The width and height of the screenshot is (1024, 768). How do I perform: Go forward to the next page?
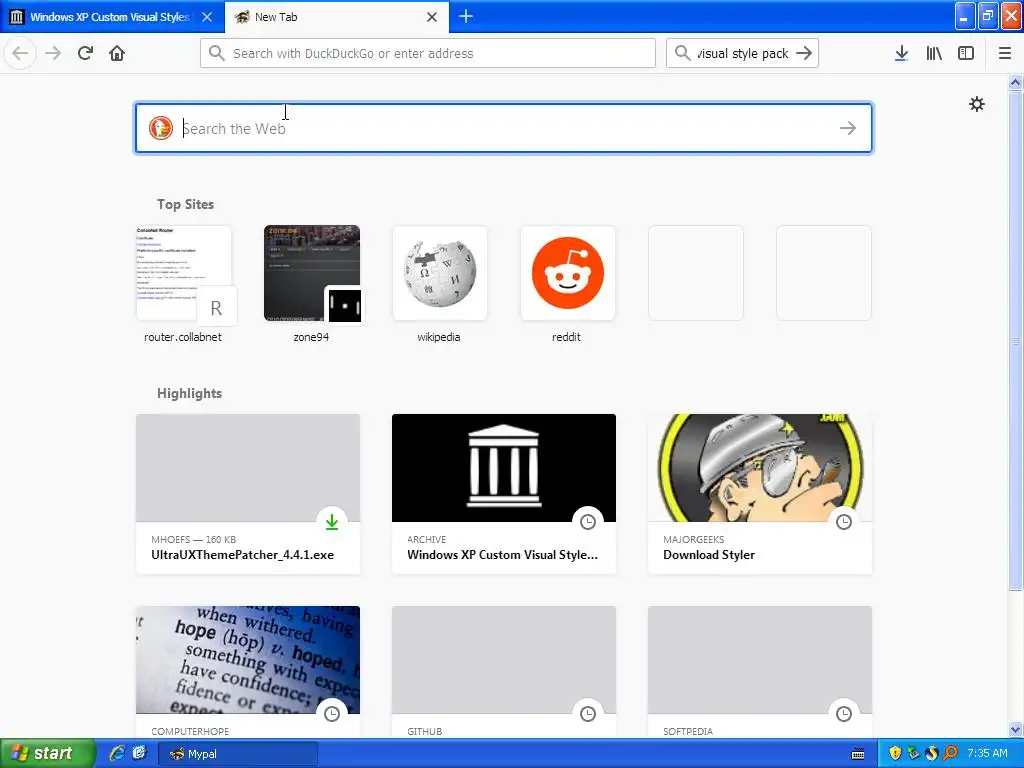coord(53,53)
